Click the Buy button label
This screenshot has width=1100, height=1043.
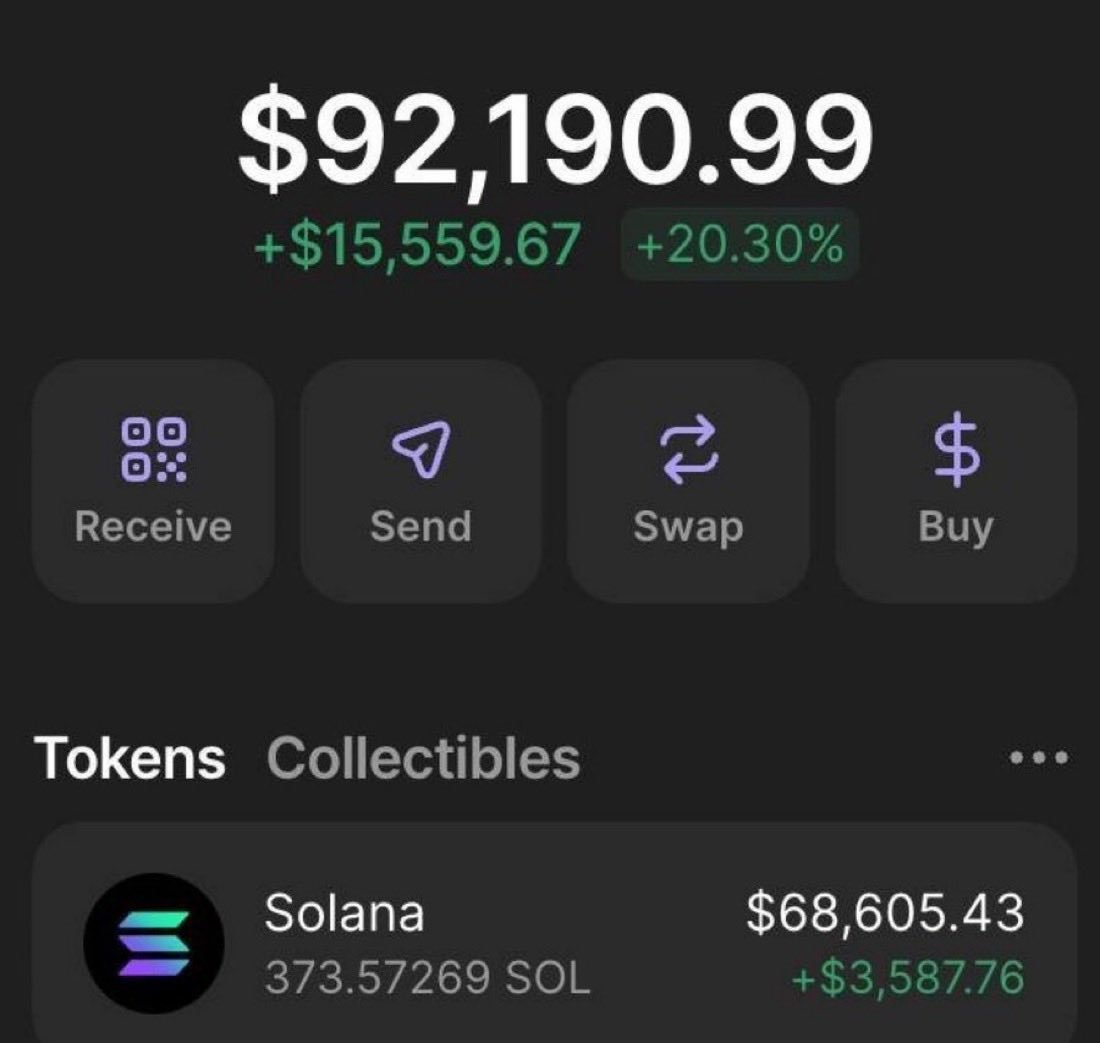coord(956,527)
